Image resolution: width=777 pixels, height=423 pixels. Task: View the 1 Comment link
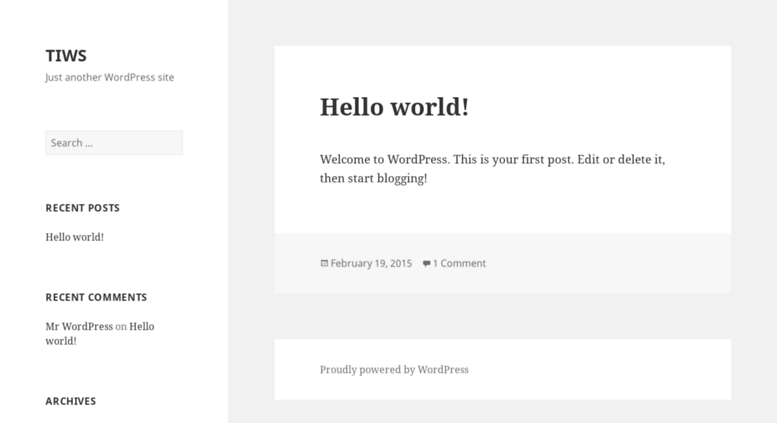pos(459,263)
